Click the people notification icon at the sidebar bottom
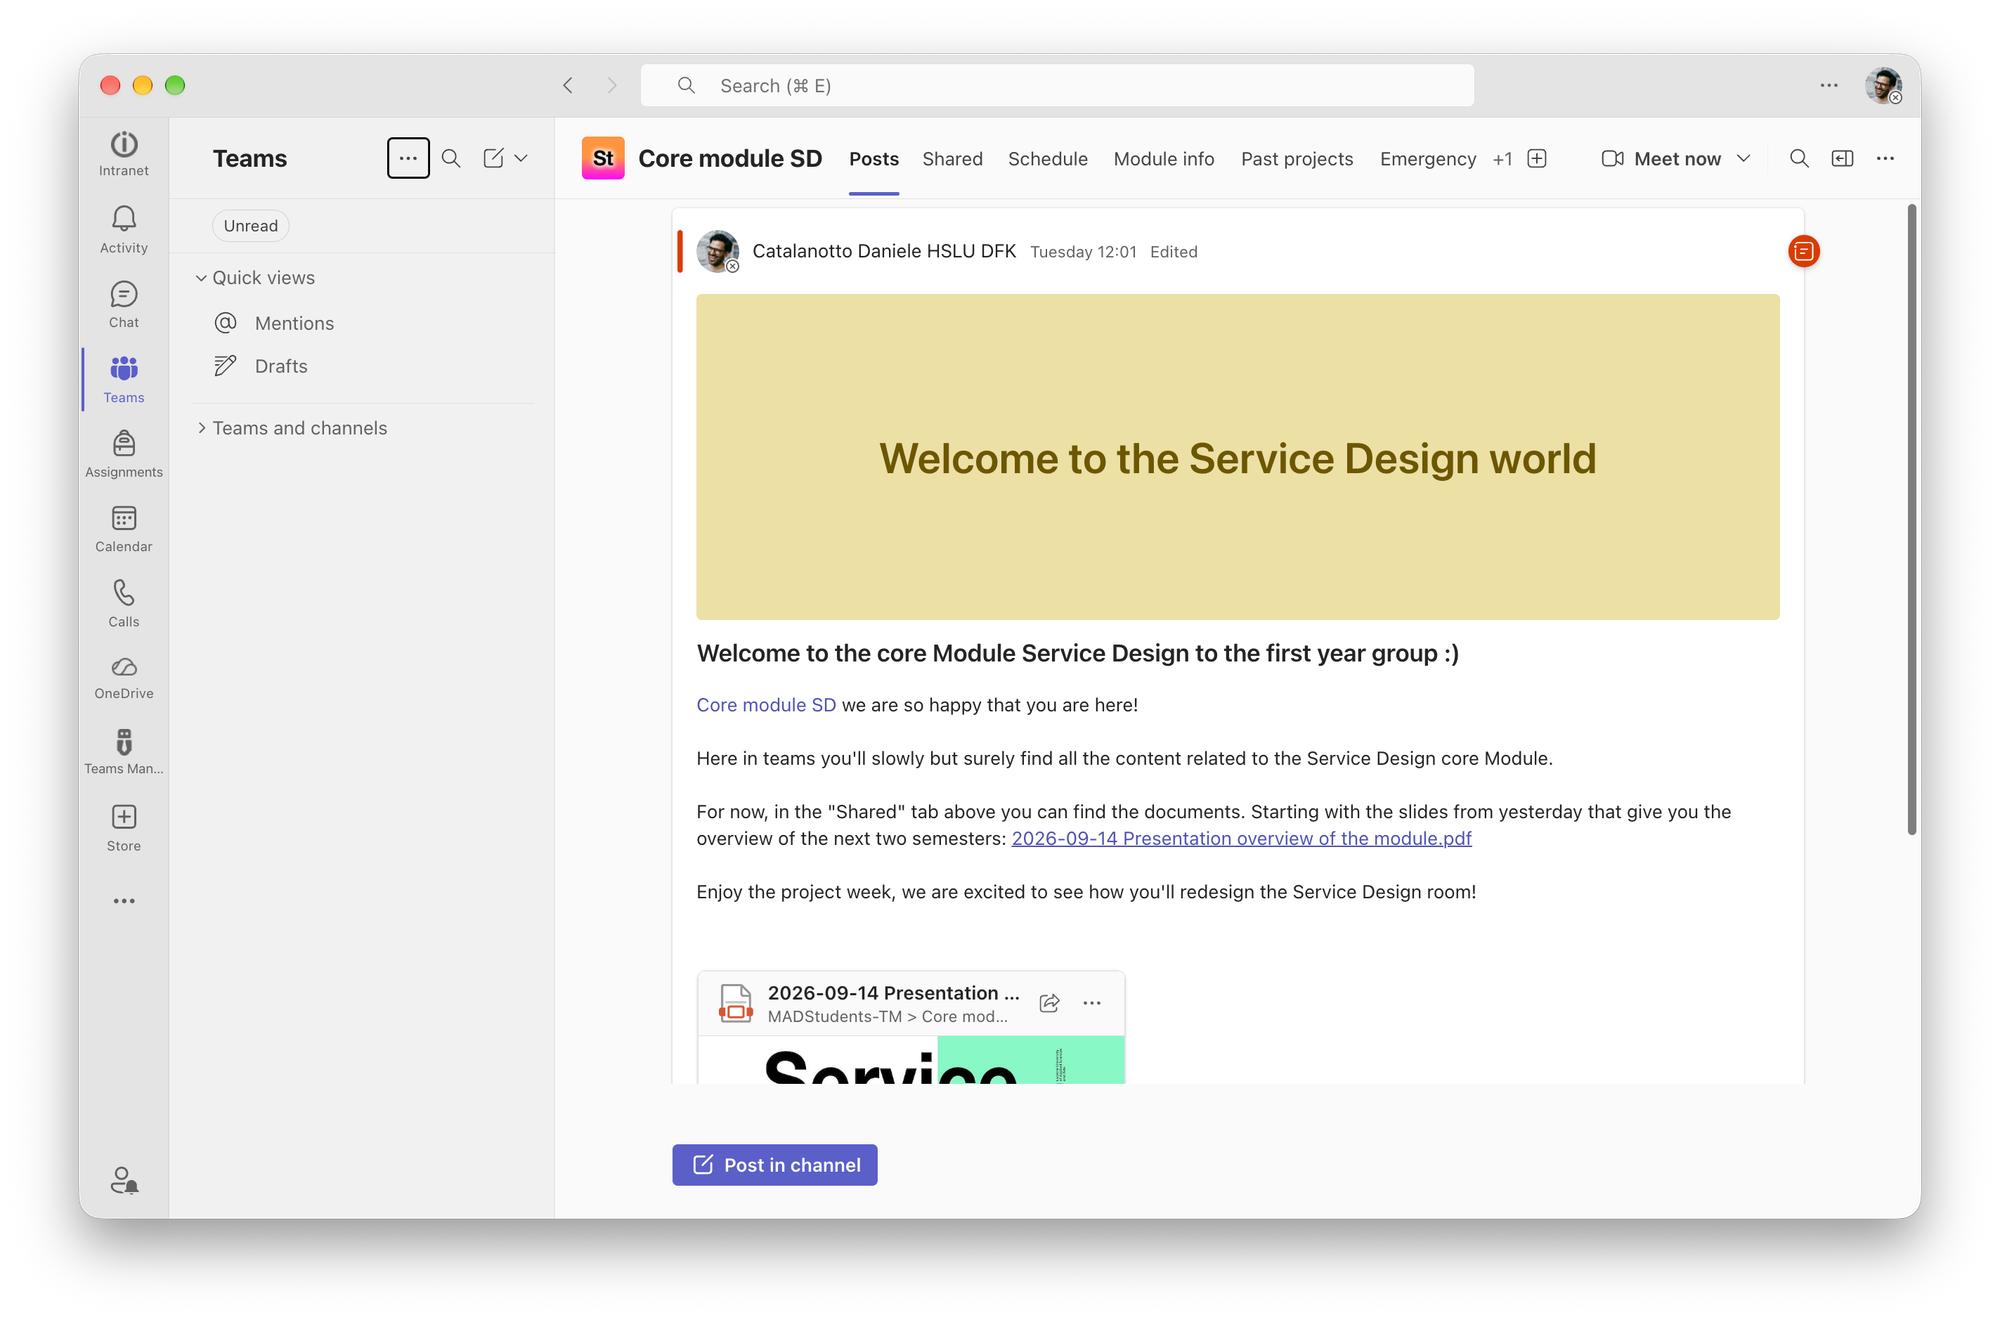Image resolution: width=2000 pixels, height=1323 pixels. point(124,1181)
